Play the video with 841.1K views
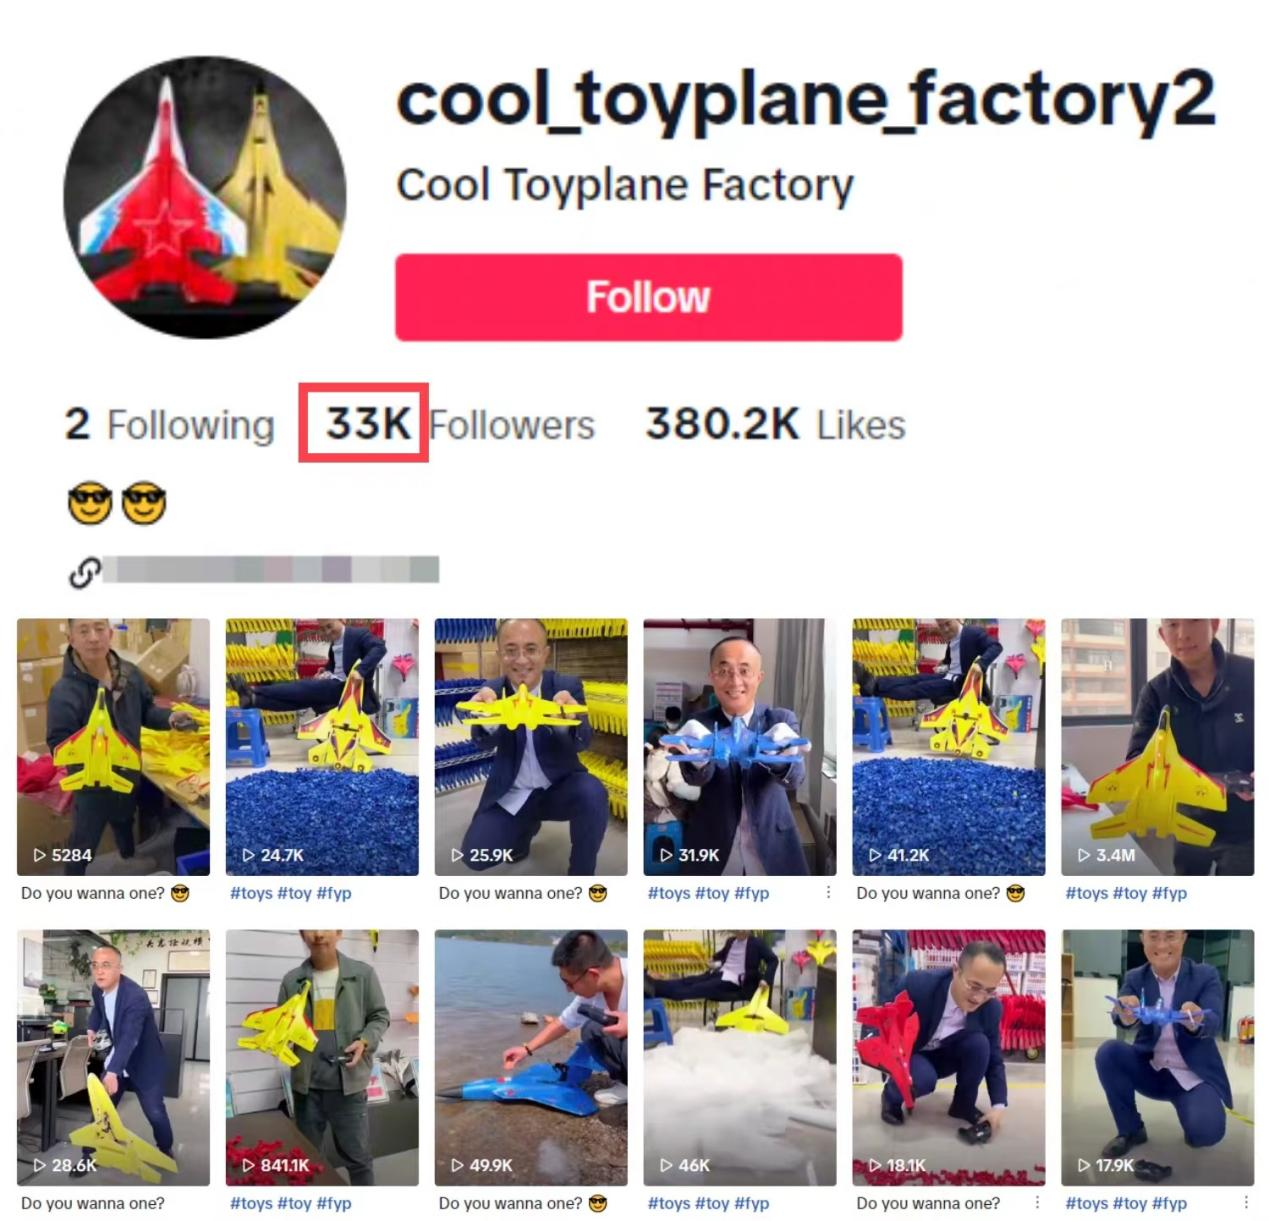The width and height of the screenshot is (1269, 1221). click(322, 1058)
